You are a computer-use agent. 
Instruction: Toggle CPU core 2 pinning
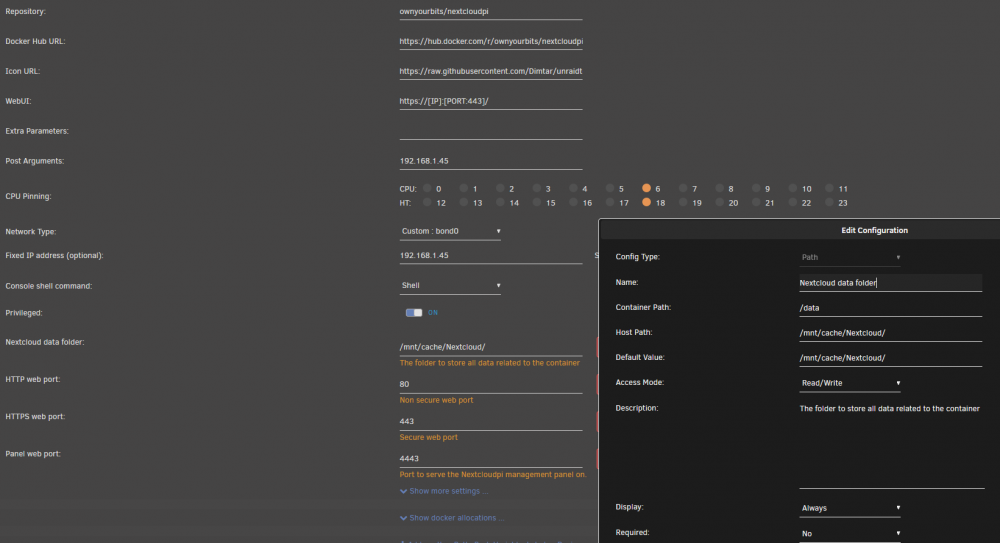pyautogui.click(x=501, y=188)
